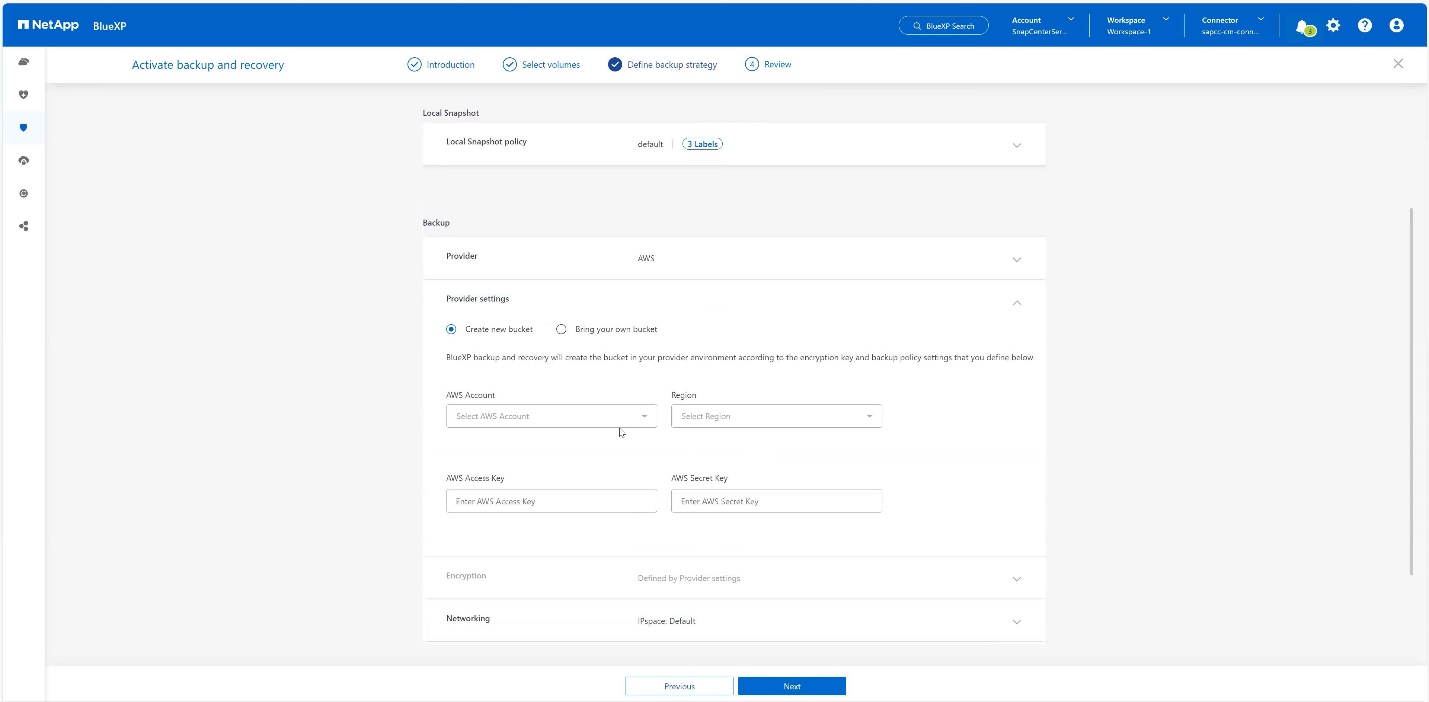Open the Select AWS Account dropdown
The height and width of the screenshot is (702, 1429).
[551, 416]
